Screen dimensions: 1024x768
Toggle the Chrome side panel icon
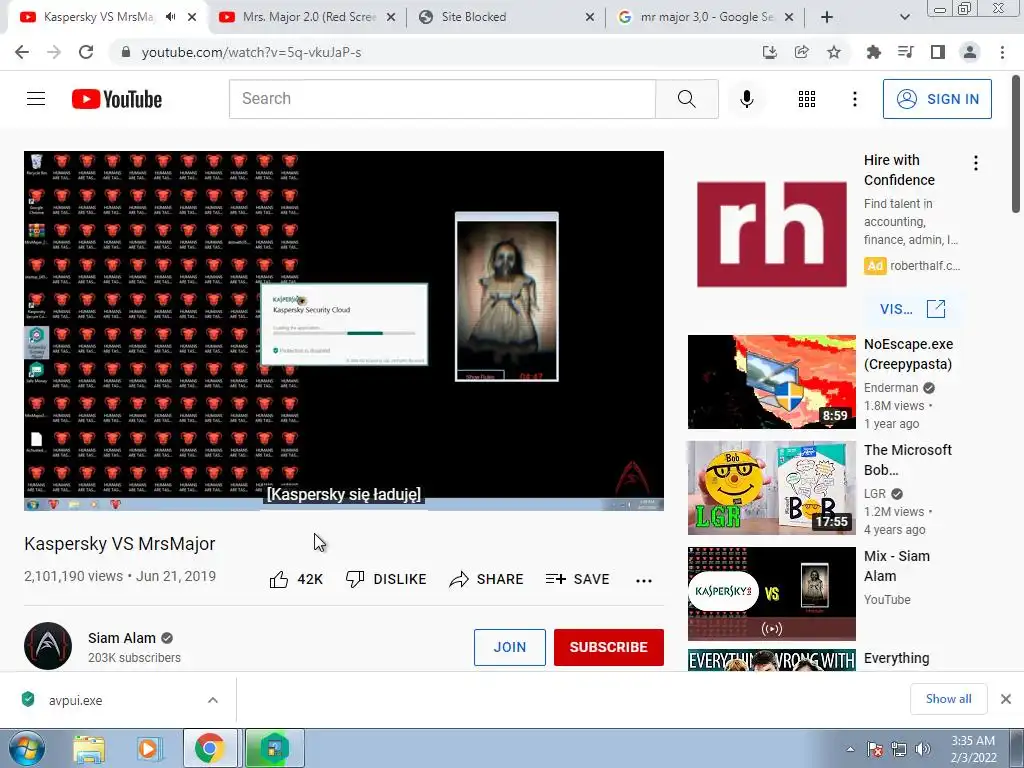point(938,52)
